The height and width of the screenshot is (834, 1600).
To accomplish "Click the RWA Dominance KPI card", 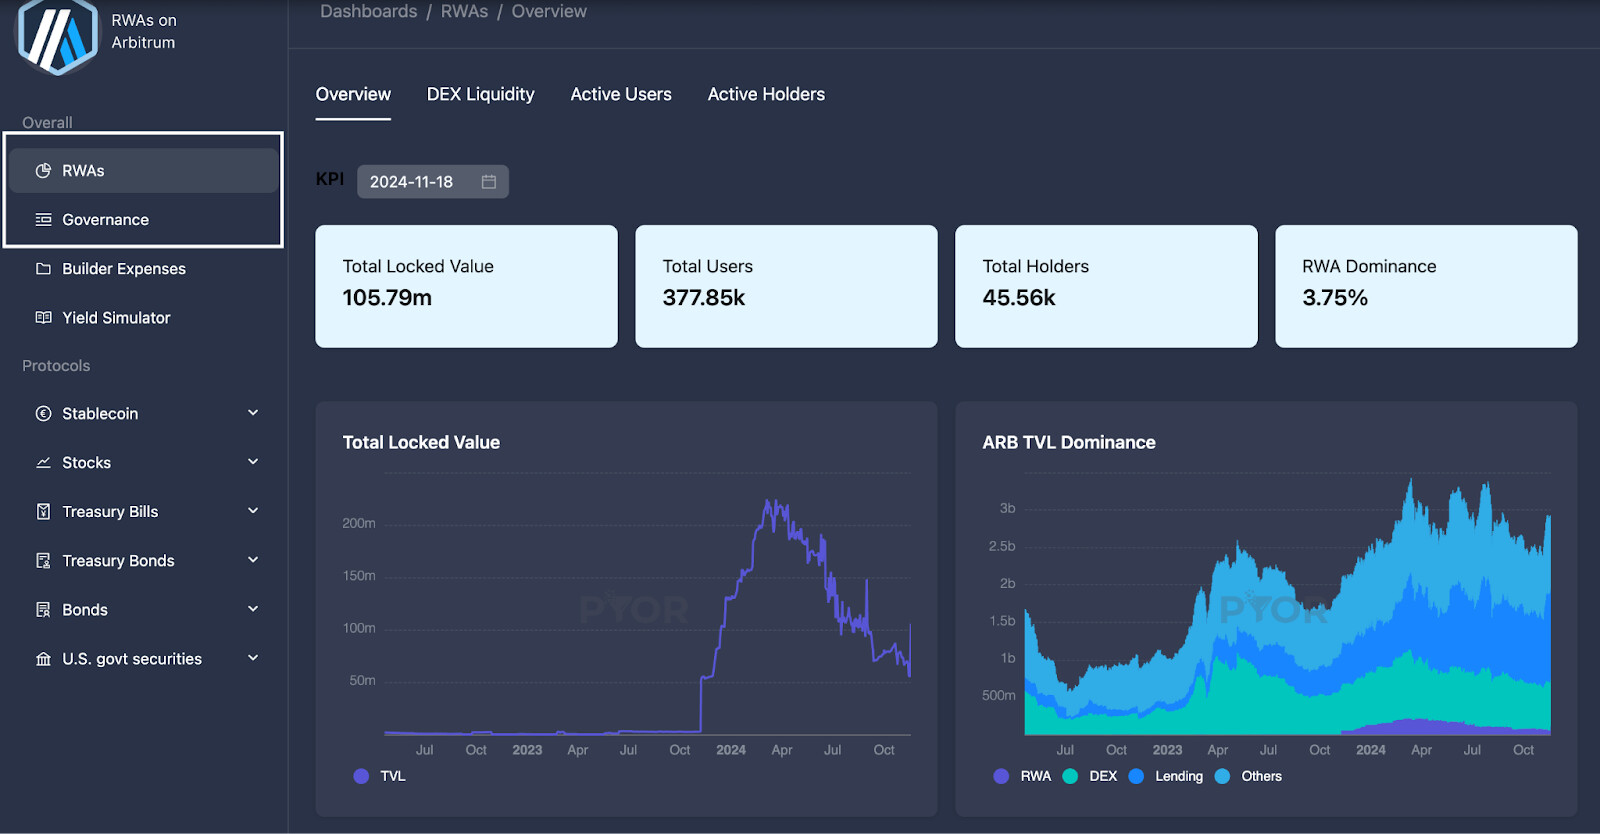I will point(1426,286).
